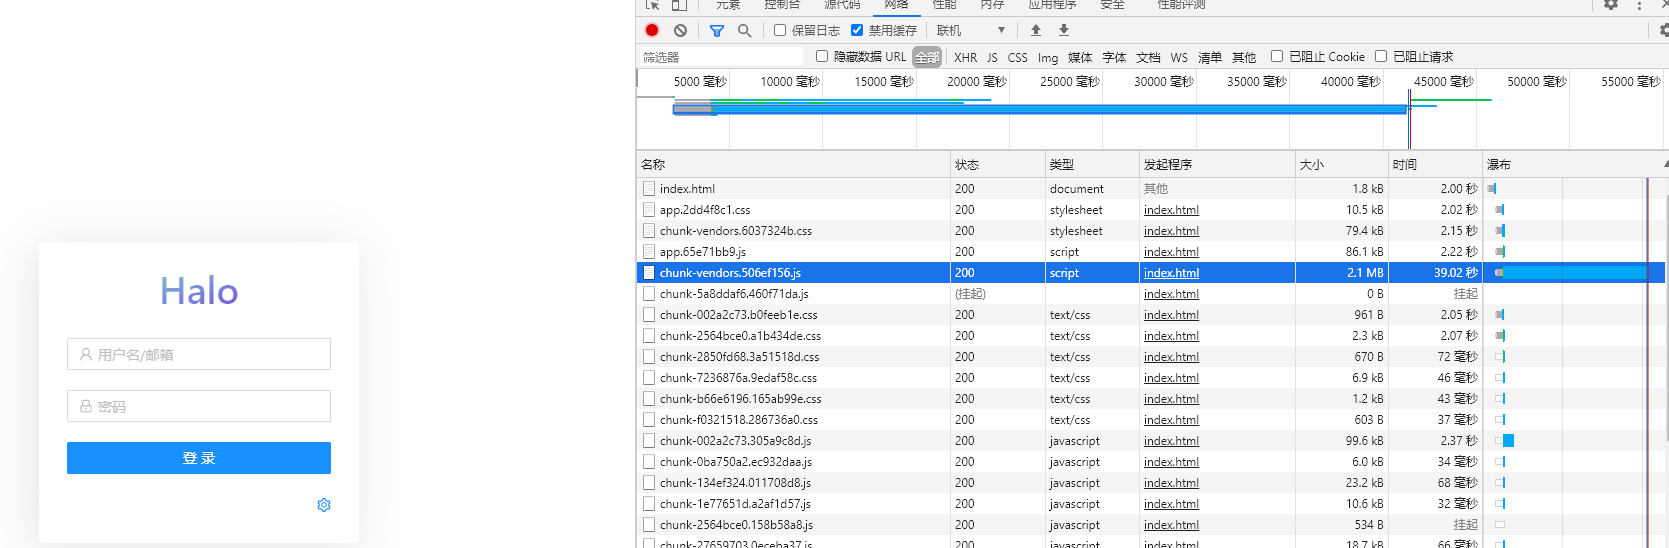1669x548 pixels.
Task: Enable the Preserve log (保留日志) checkbox
Action: point(780,30)
